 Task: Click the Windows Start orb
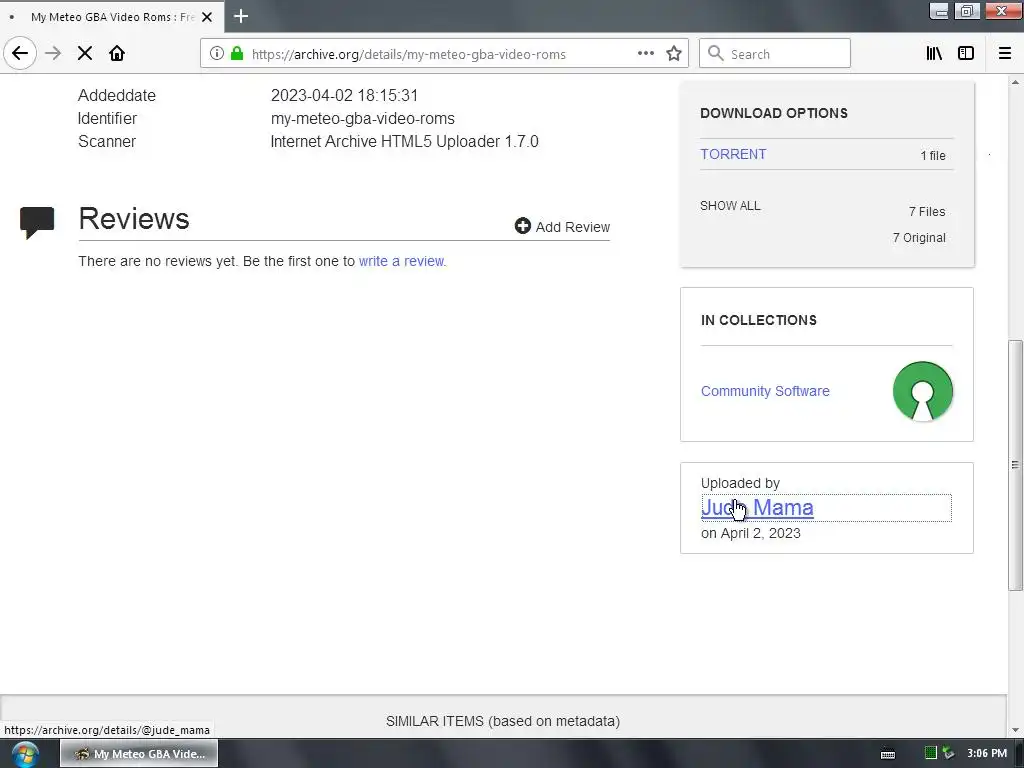(x=25, y=754)
